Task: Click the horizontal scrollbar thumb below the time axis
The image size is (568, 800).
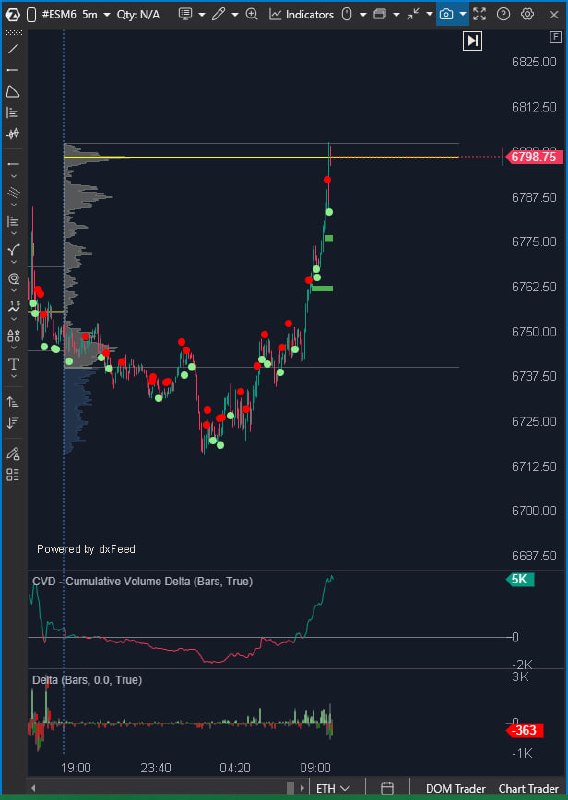Action: [x=290, y=788]
